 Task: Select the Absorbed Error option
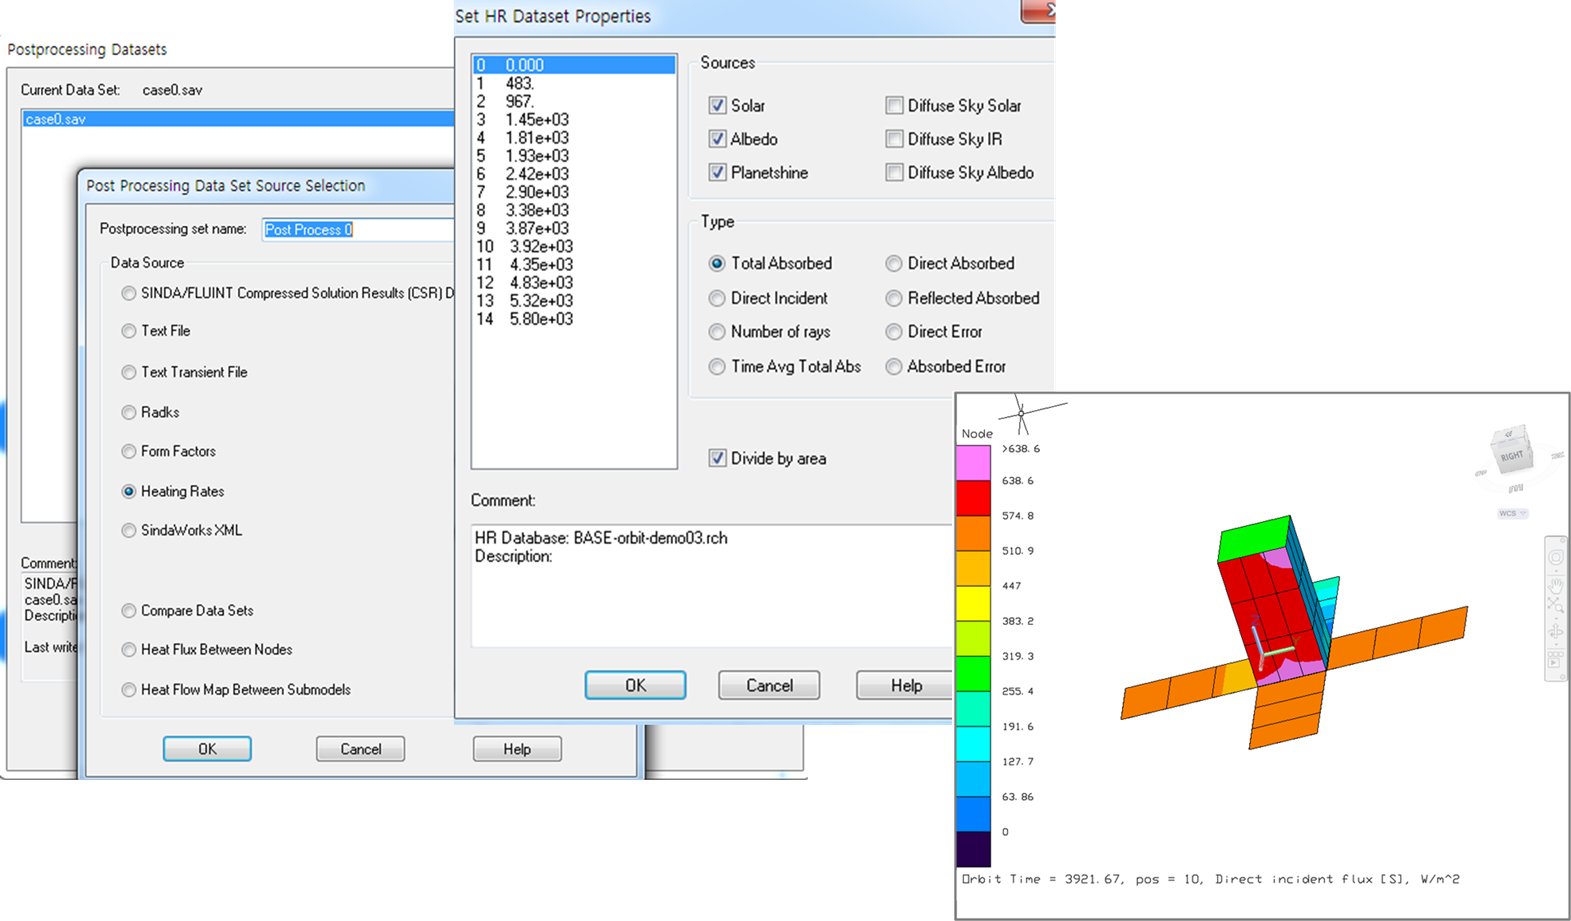pos(894,366)
